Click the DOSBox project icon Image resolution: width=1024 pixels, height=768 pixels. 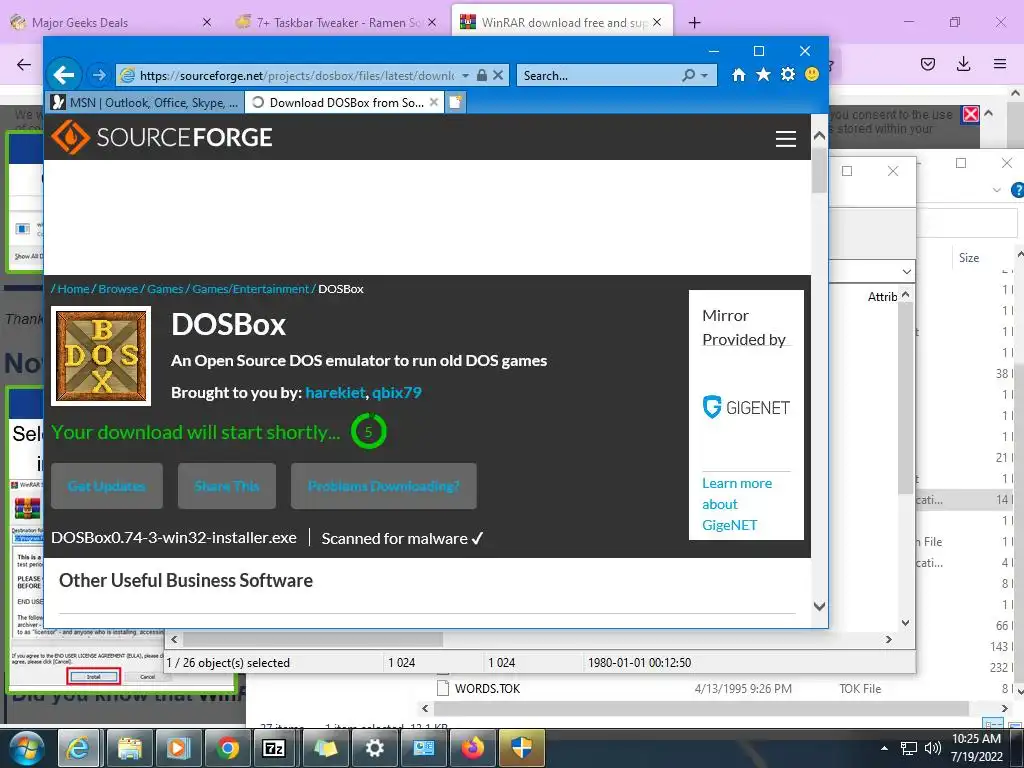101,356
